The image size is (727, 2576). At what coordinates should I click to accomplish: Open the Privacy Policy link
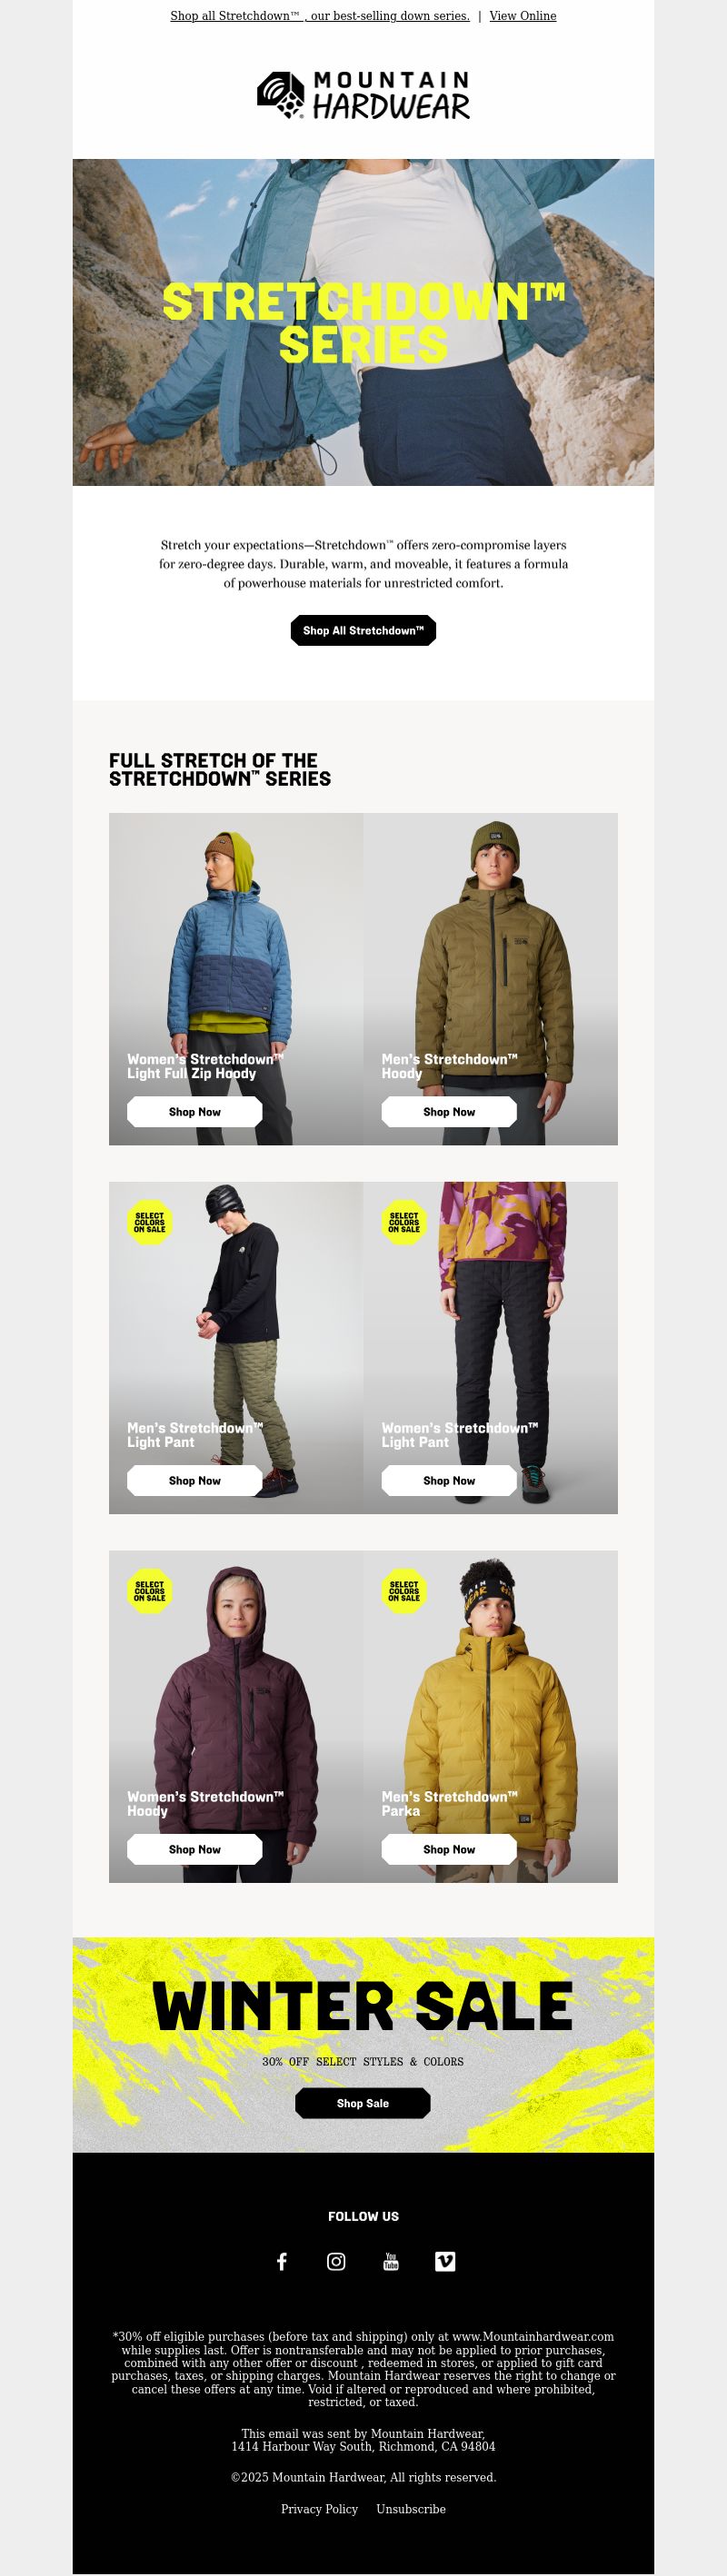click(319, 2509)
